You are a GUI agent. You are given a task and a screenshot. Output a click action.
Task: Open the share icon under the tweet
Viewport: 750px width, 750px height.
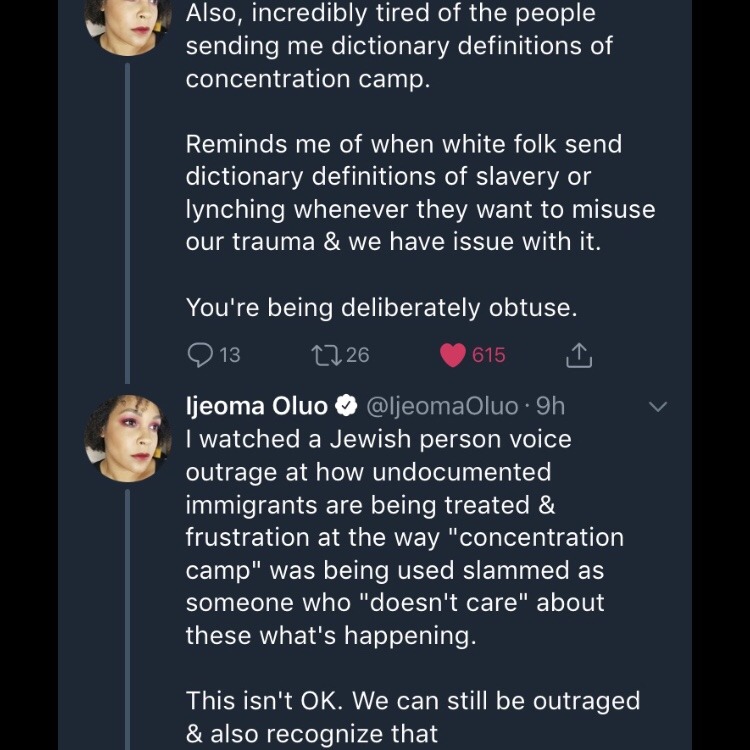579,355
